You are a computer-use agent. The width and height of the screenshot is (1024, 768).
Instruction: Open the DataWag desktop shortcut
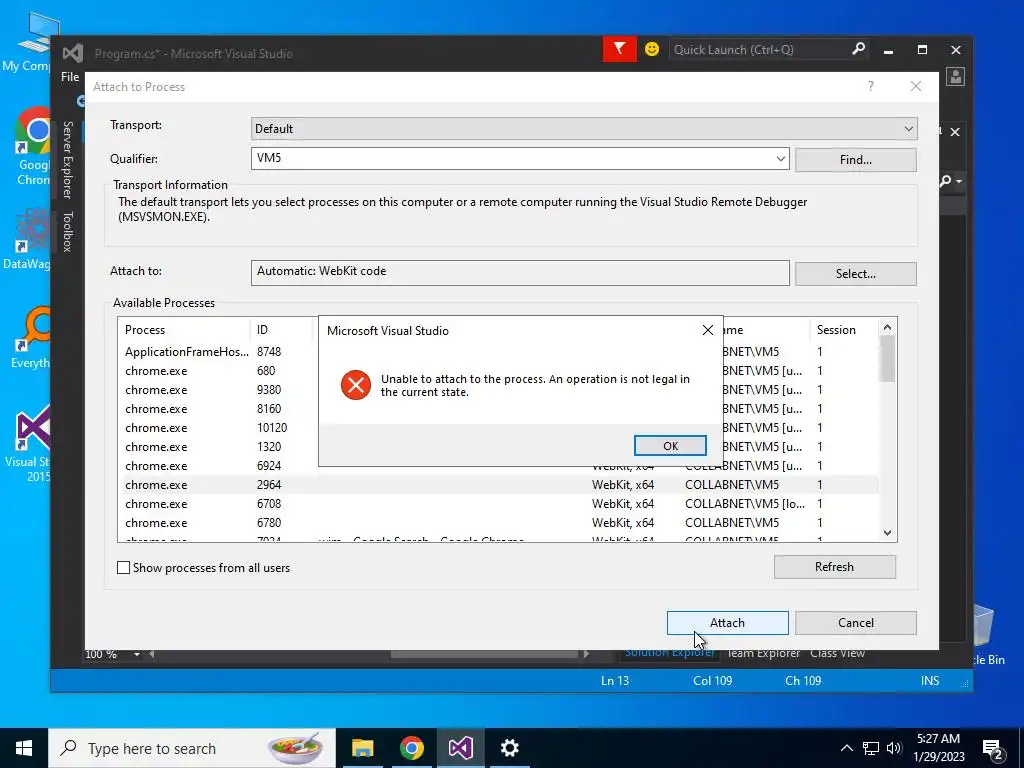[27, 239]
